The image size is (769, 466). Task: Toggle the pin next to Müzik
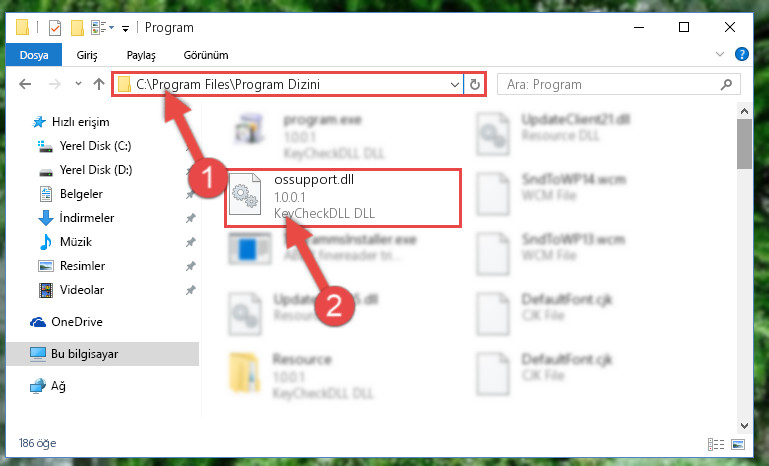(x=190, y=242)
